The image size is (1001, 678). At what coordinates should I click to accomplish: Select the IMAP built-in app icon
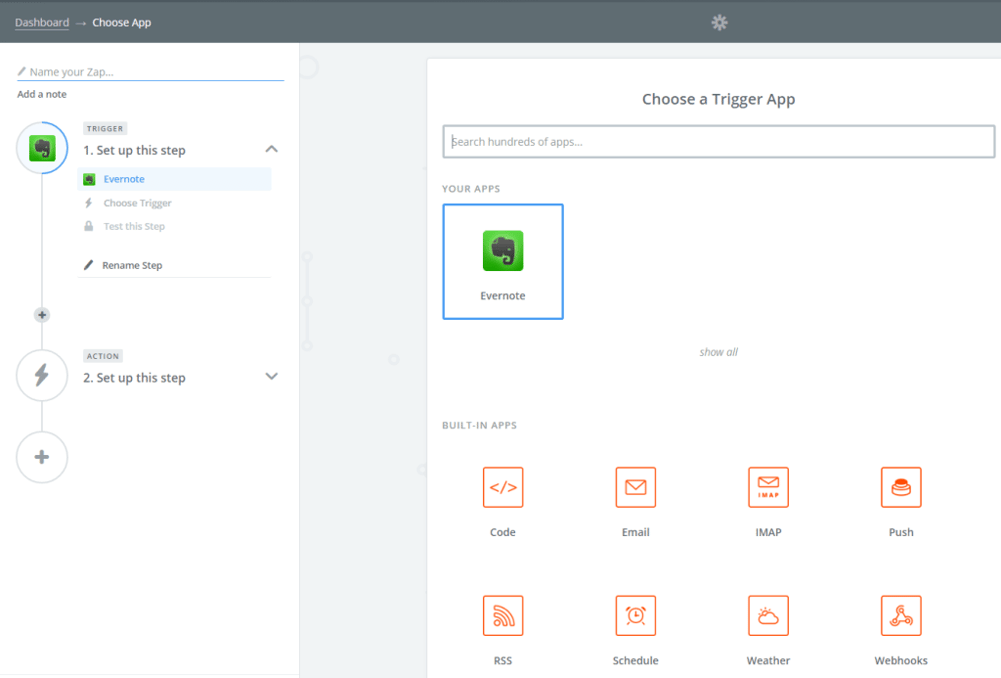click(769, 487)
